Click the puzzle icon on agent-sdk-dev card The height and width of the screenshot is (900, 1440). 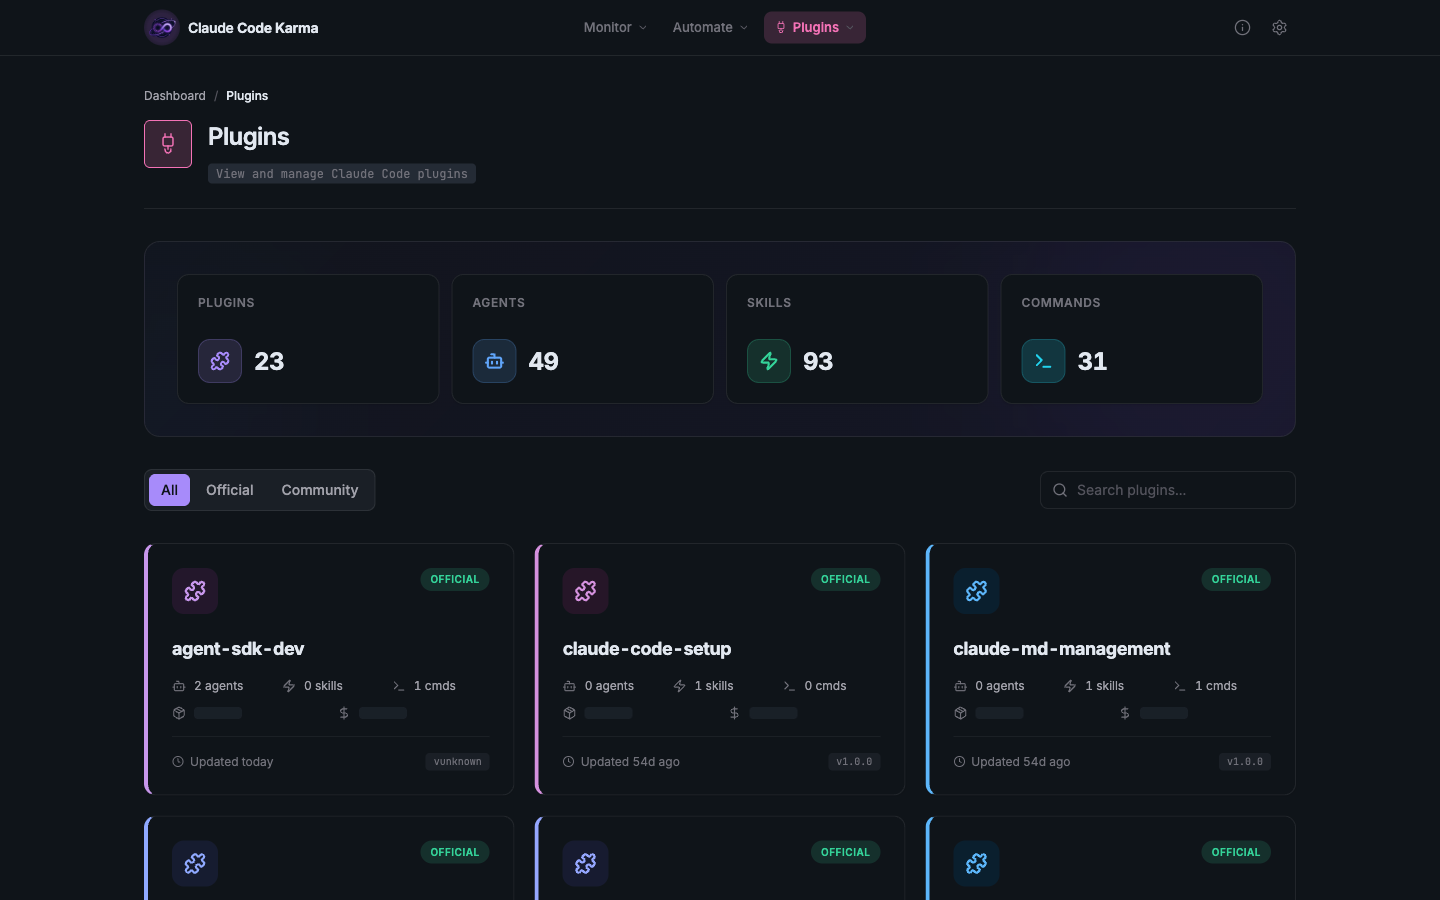[195, 591]
